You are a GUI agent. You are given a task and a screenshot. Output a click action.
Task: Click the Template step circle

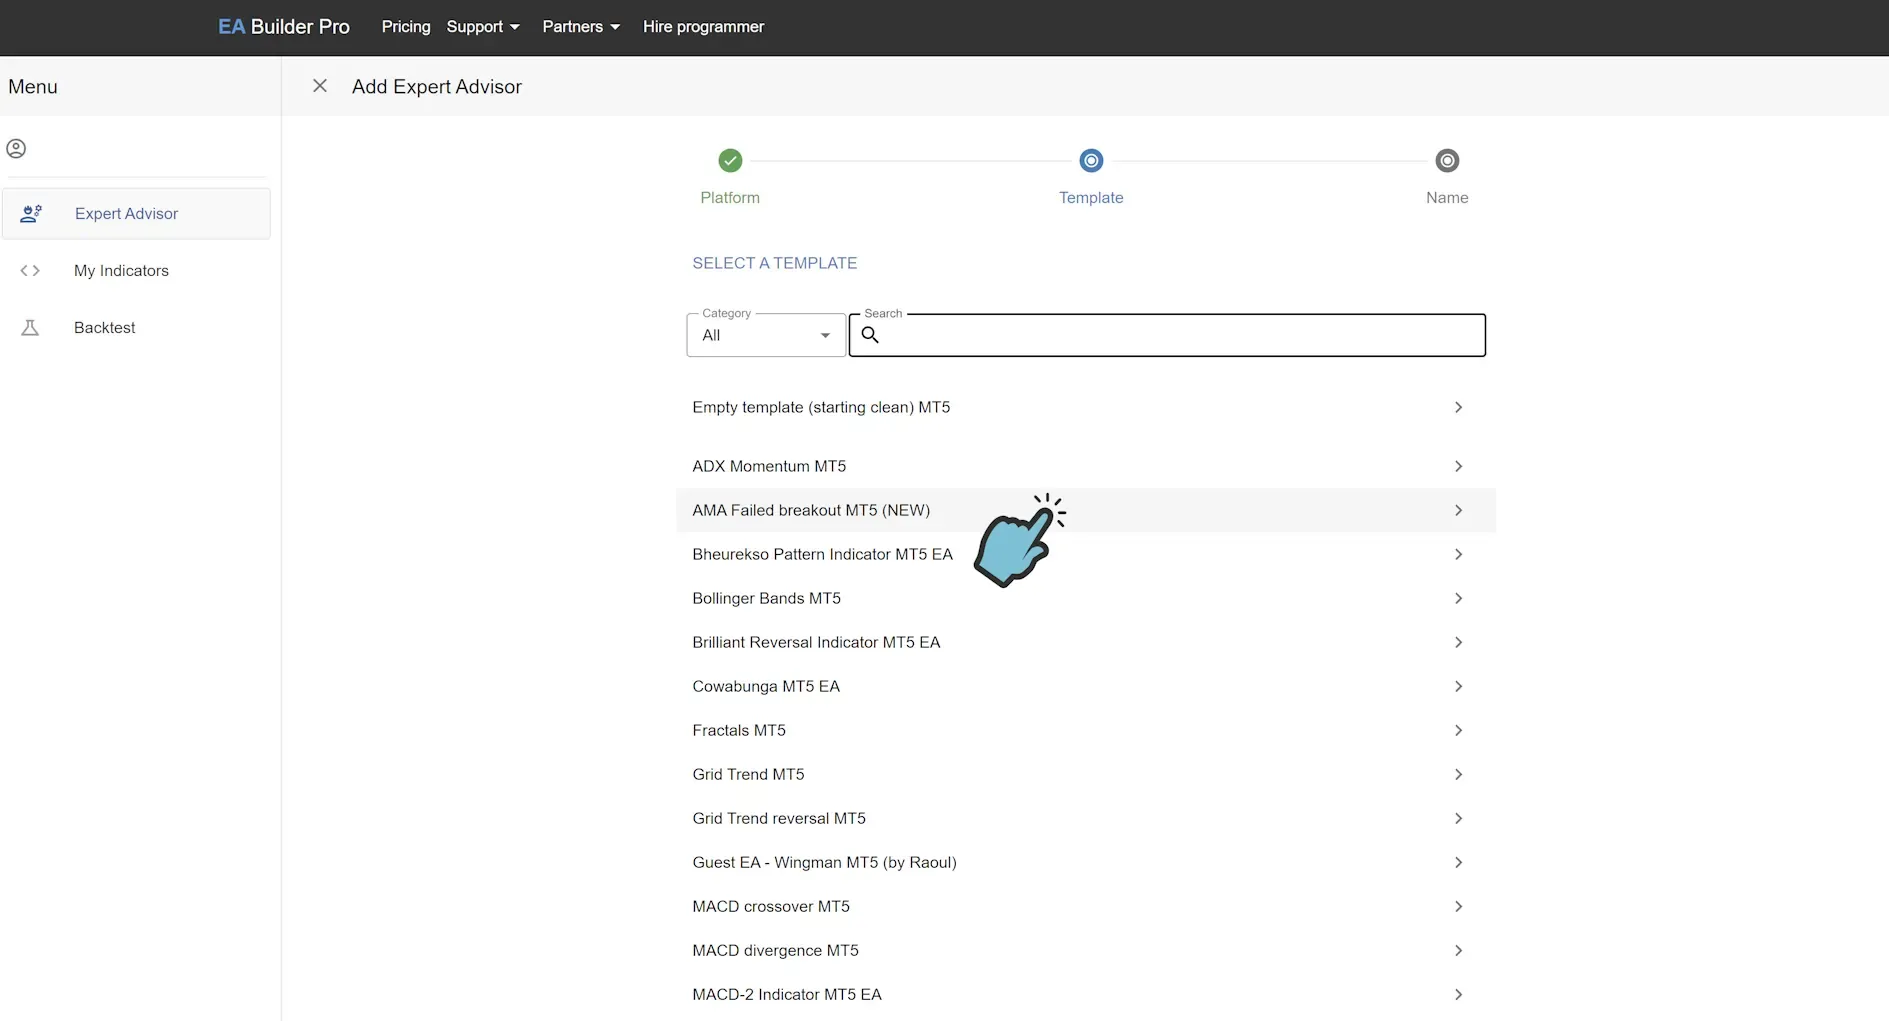pyautogui.click(x=1091, y=161)
